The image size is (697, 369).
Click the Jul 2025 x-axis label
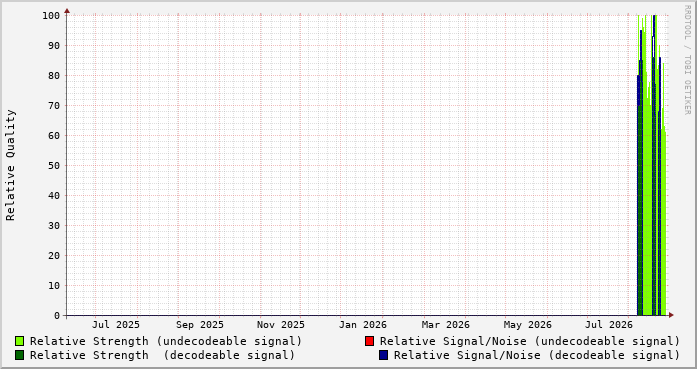pyautogui.click(x=116, y=325)
